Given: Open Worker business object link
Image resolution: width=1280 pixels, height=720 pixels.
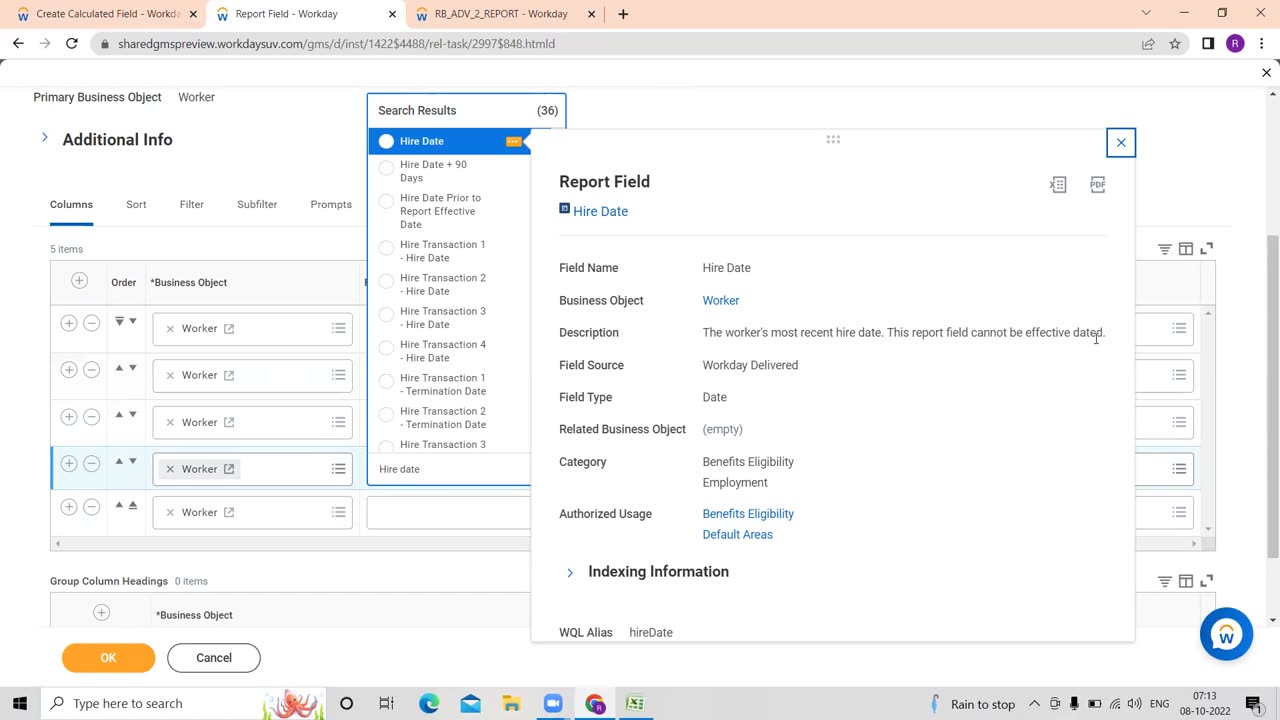Looking at the screenshot, I should point(721,300).
